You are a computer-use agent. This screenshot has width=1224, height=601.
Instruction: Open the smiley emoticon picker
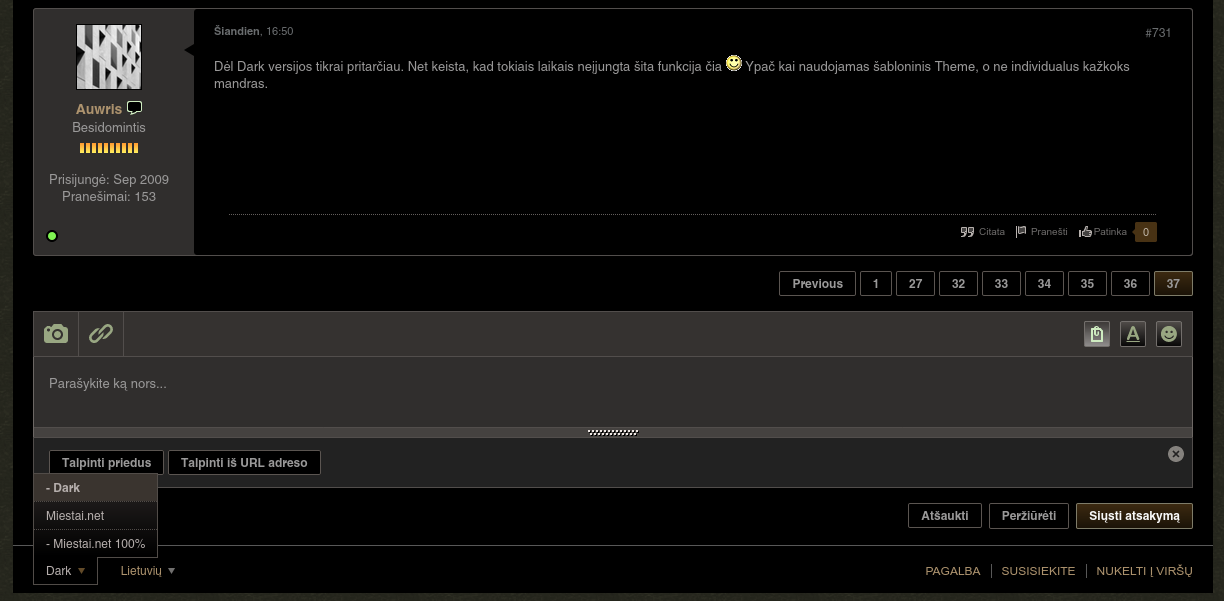pos(1168,334)
